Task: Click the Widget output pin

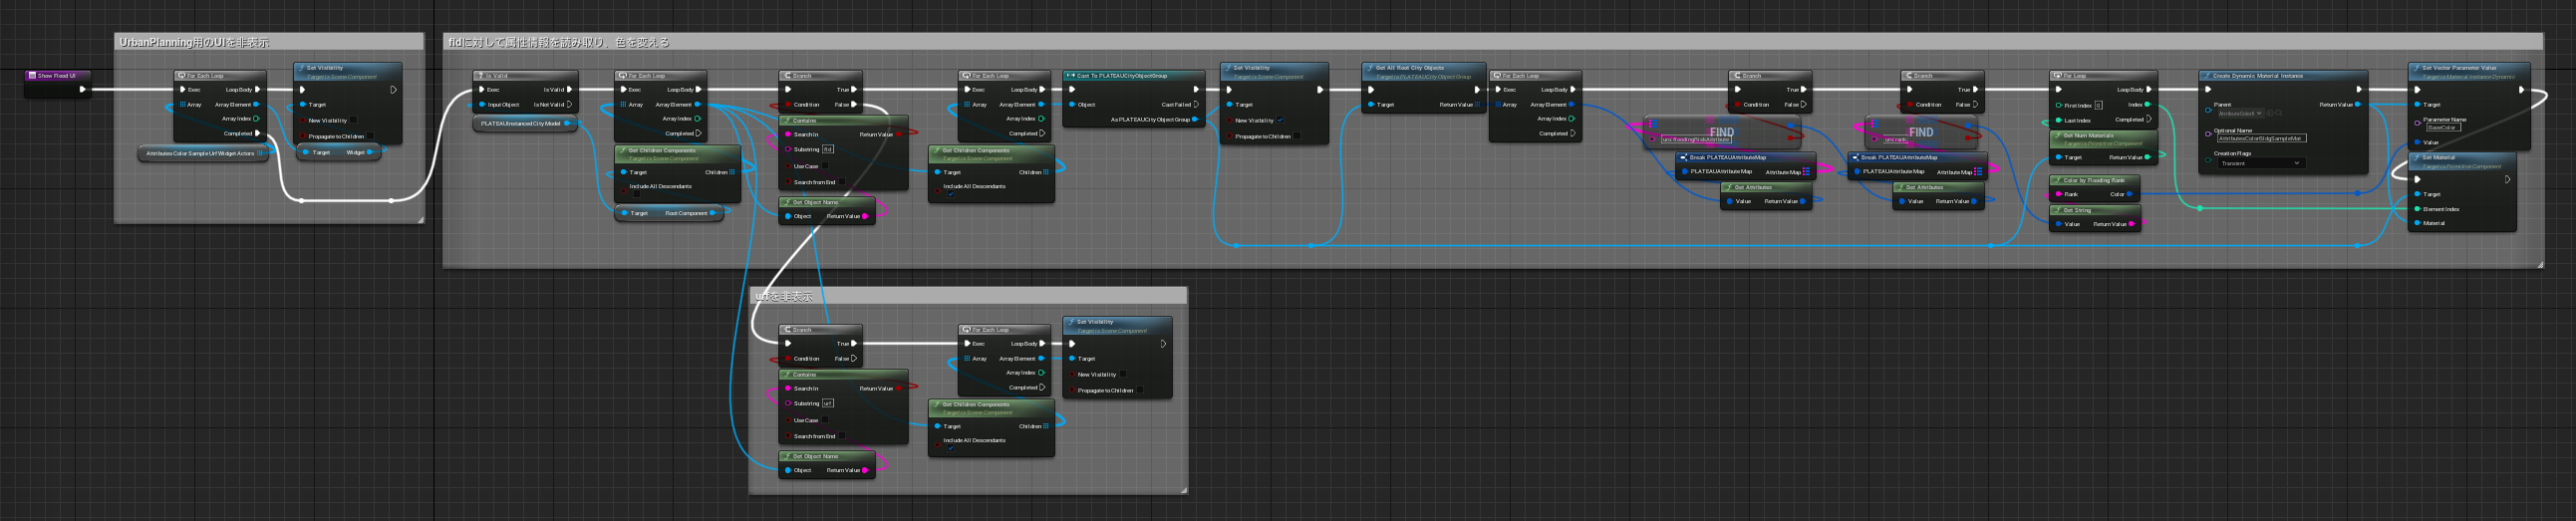Action: click(370, 152)
